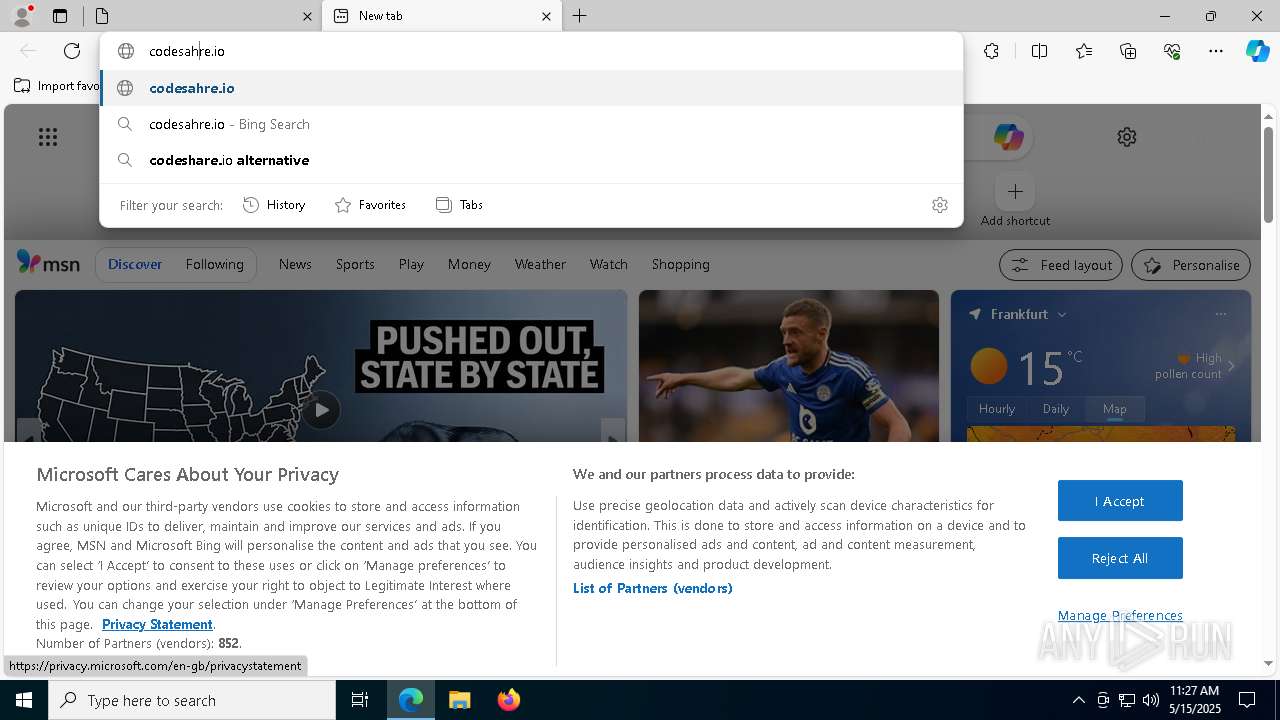Open the search suggestion settings gear
This screenshot has height=720, width=1280.
click(x=940, y=205)
